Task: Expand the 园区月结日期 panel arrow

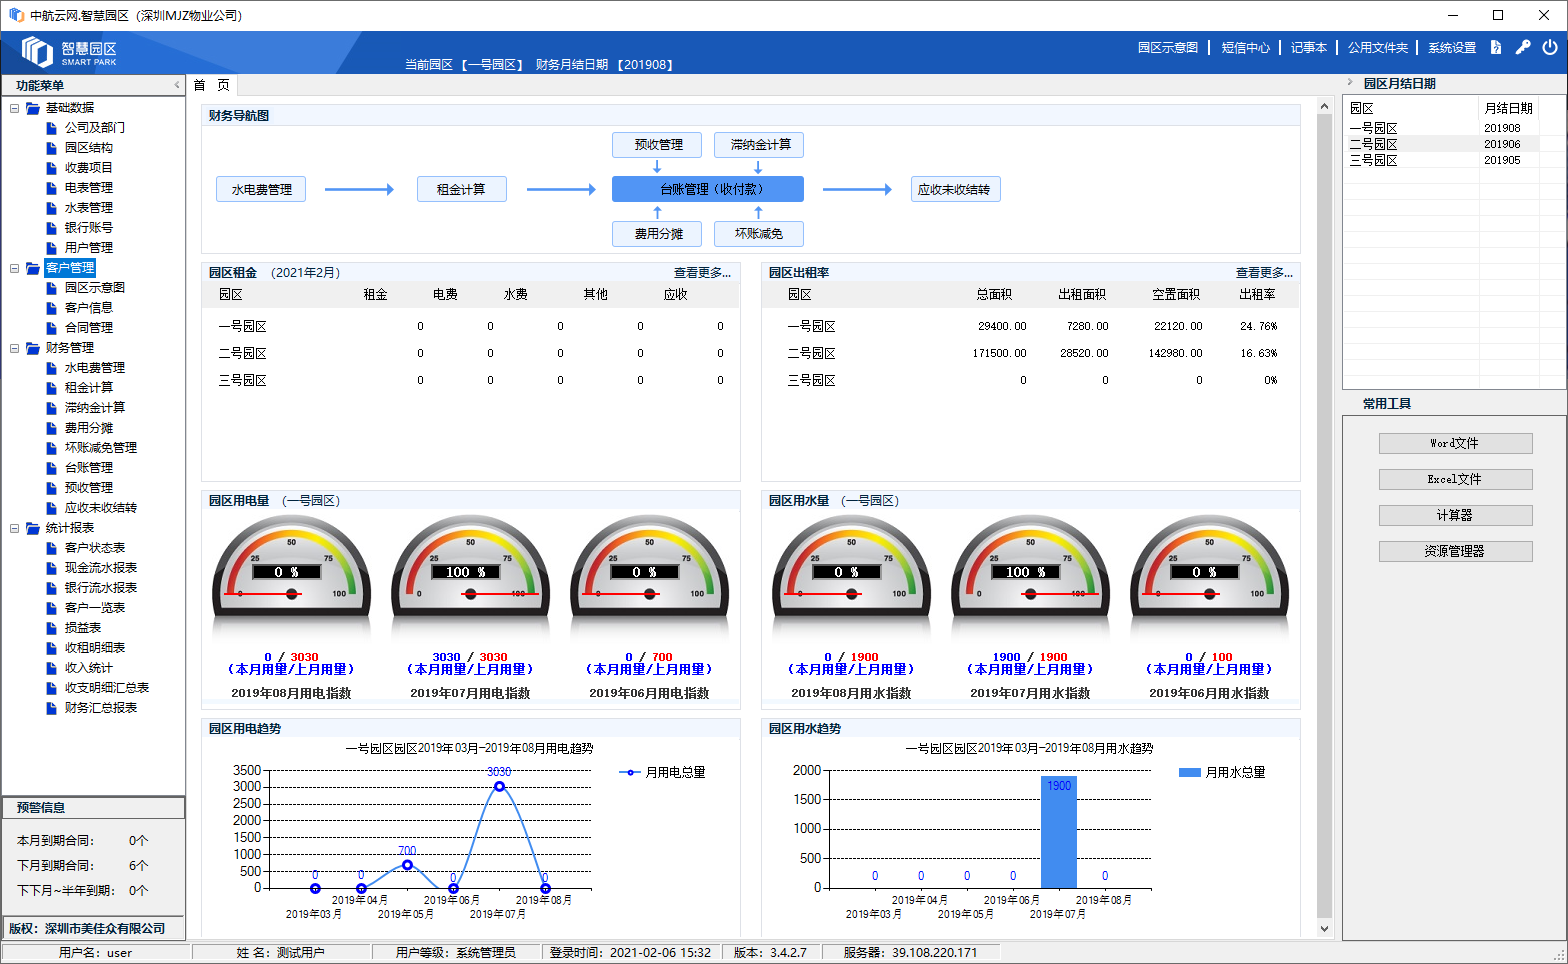Action: (x=1350, y=83)
